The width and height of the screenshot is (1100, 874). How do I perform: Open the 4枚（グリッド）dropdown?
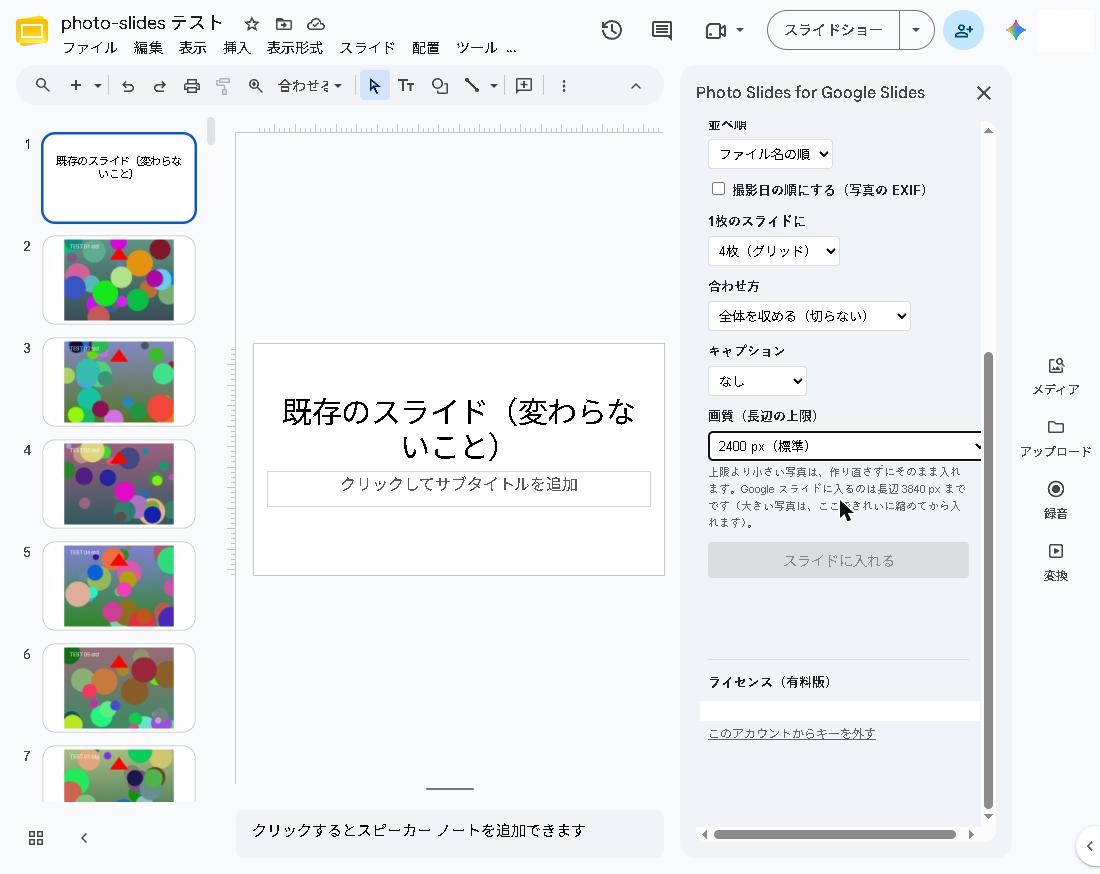coord(773,251)
